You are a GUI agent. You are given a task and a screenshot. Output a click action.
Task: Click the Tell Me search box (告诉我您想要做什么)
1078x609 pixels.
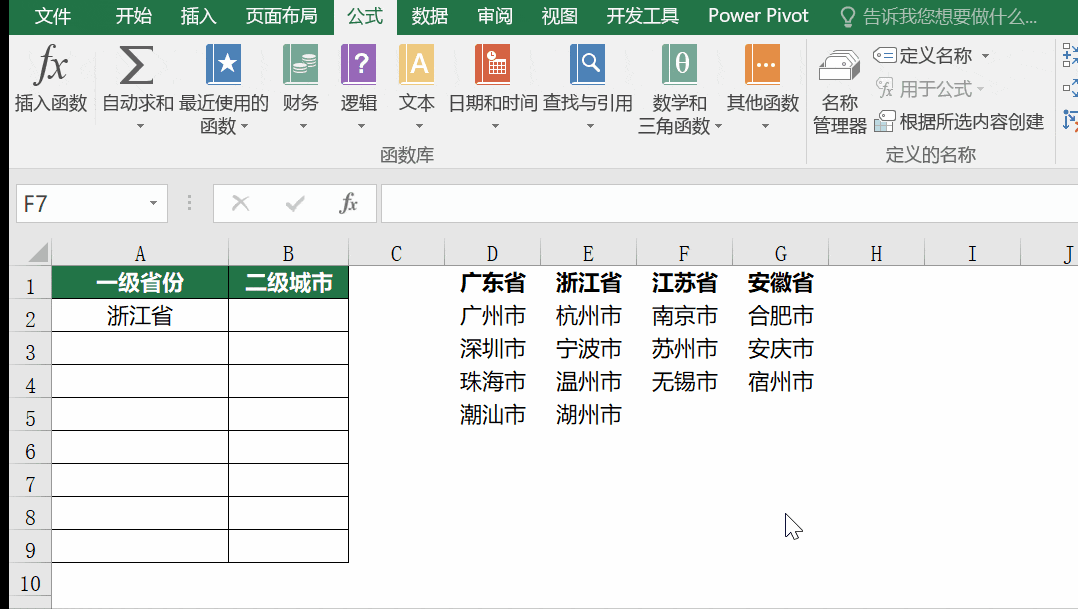(x=949, y=16)
